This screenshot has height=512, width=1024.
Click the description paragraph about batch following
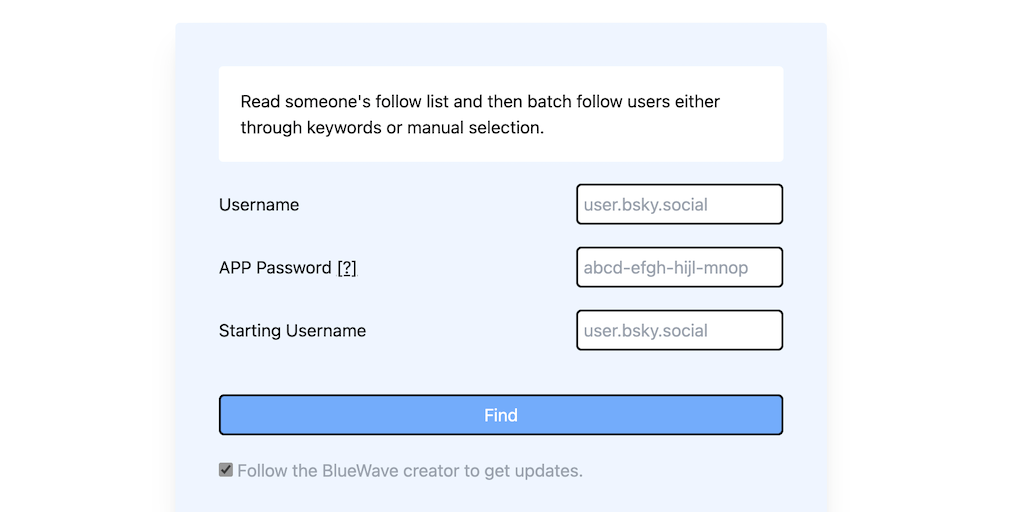point(480,114)
